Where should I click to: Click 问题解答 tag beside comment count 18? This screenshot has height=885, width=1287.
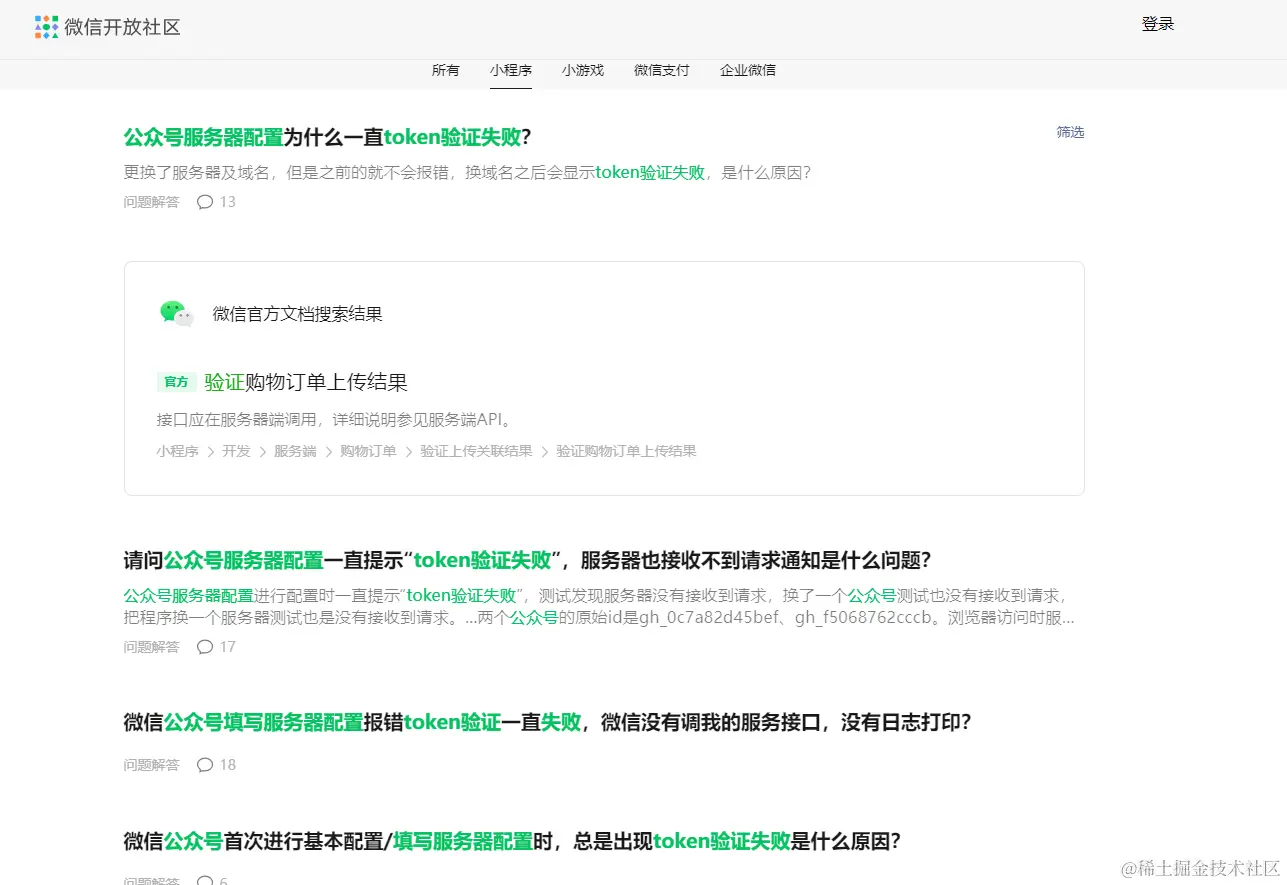click(152, 765)
